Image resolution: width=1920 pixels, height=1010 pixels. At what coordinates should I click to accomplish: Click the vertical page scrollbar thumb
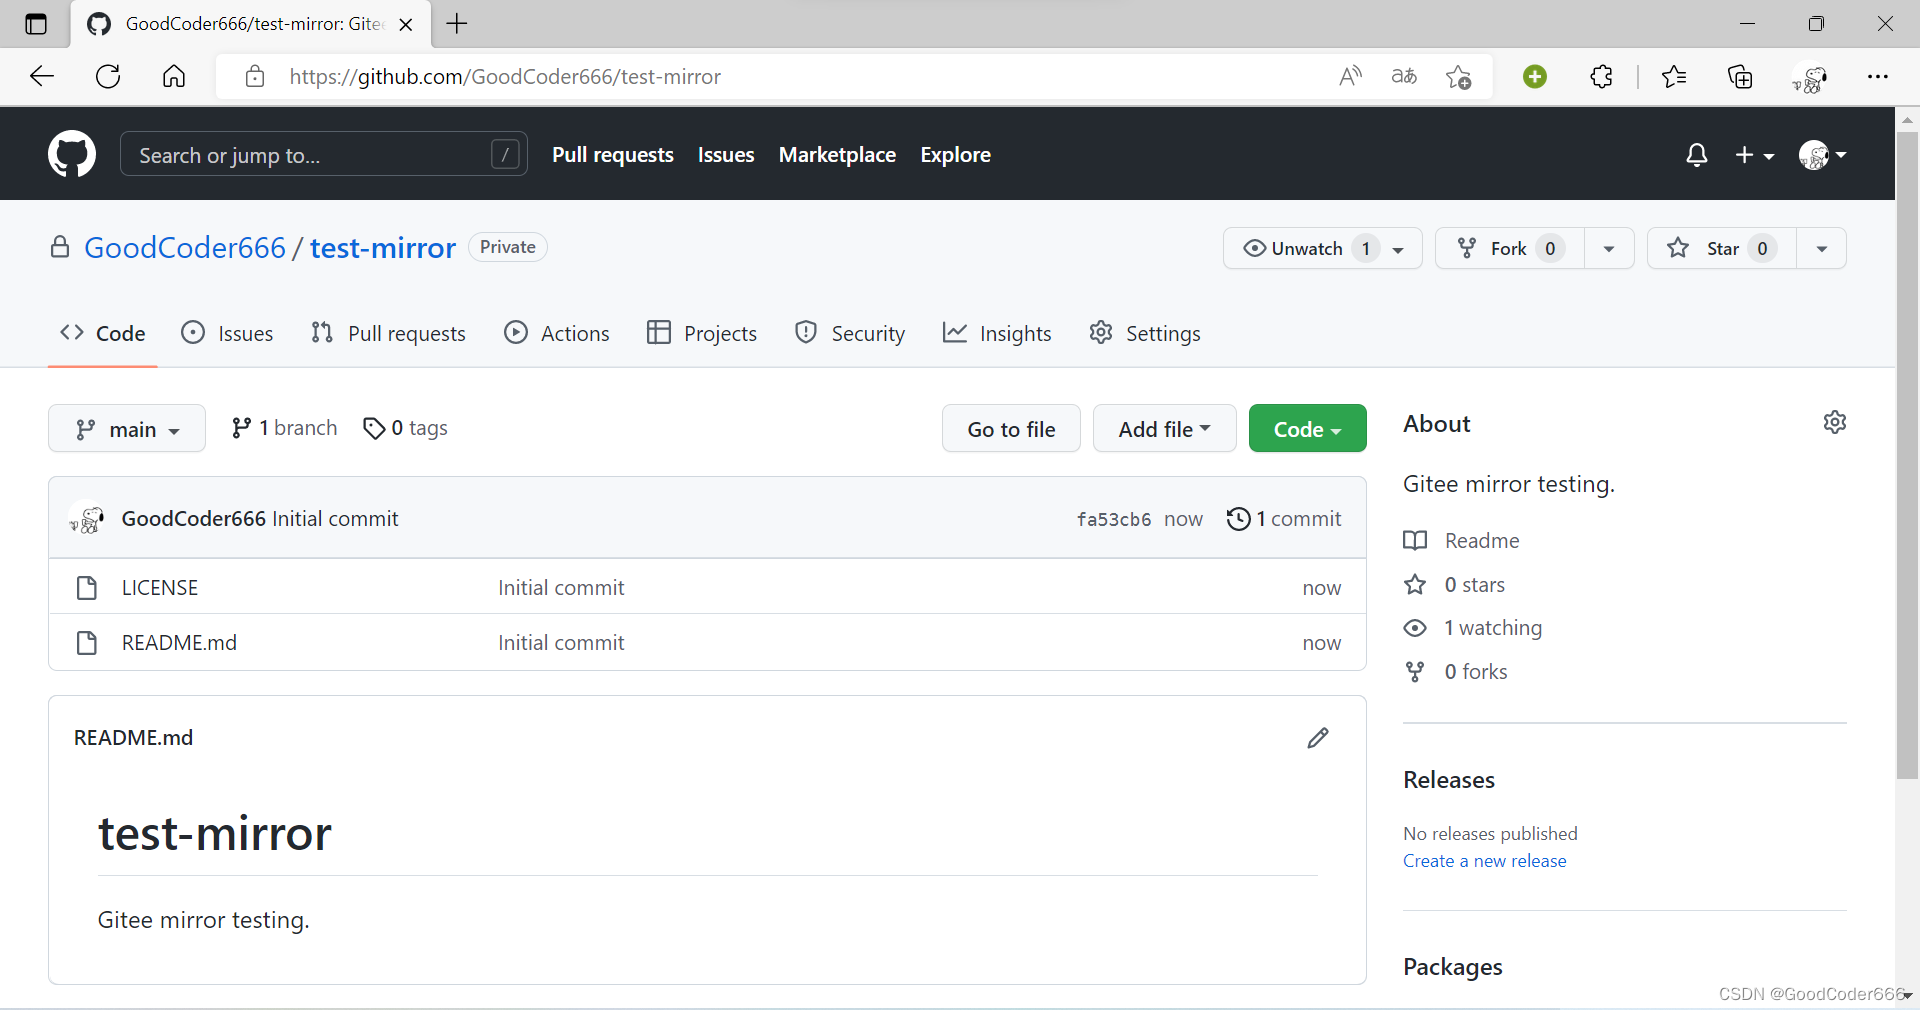tap(1907, 455)
